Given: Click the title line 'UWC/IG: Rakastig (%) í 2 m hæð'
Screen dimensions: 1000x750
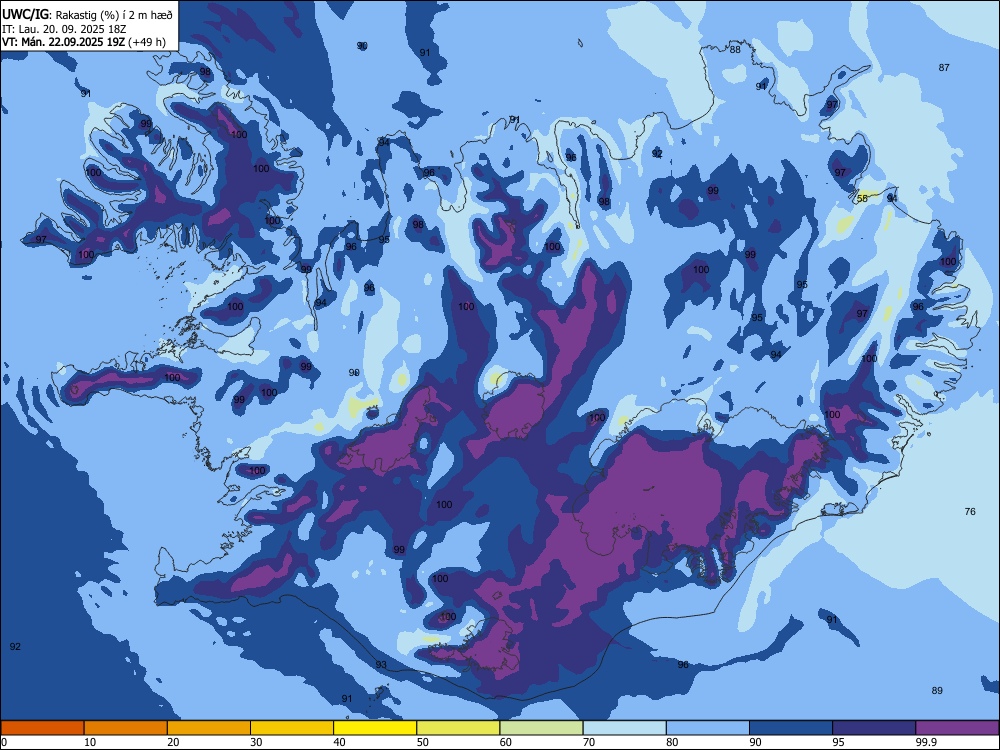Looking at the screenshot, I should pyautogui.click(x=87, y=15).
